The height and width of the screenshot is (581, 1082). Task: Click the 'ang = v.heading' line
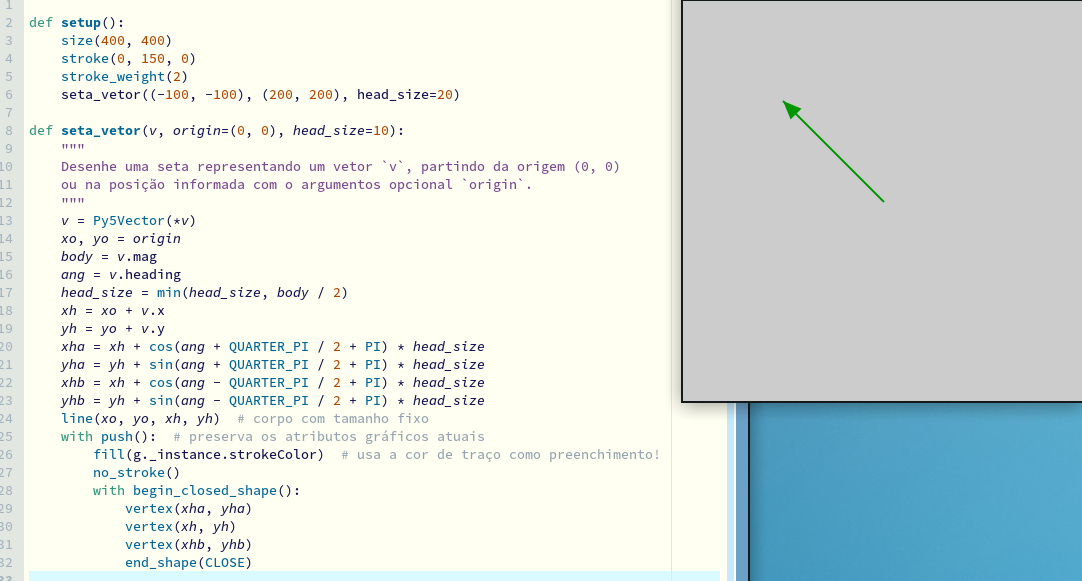[121, 274]
